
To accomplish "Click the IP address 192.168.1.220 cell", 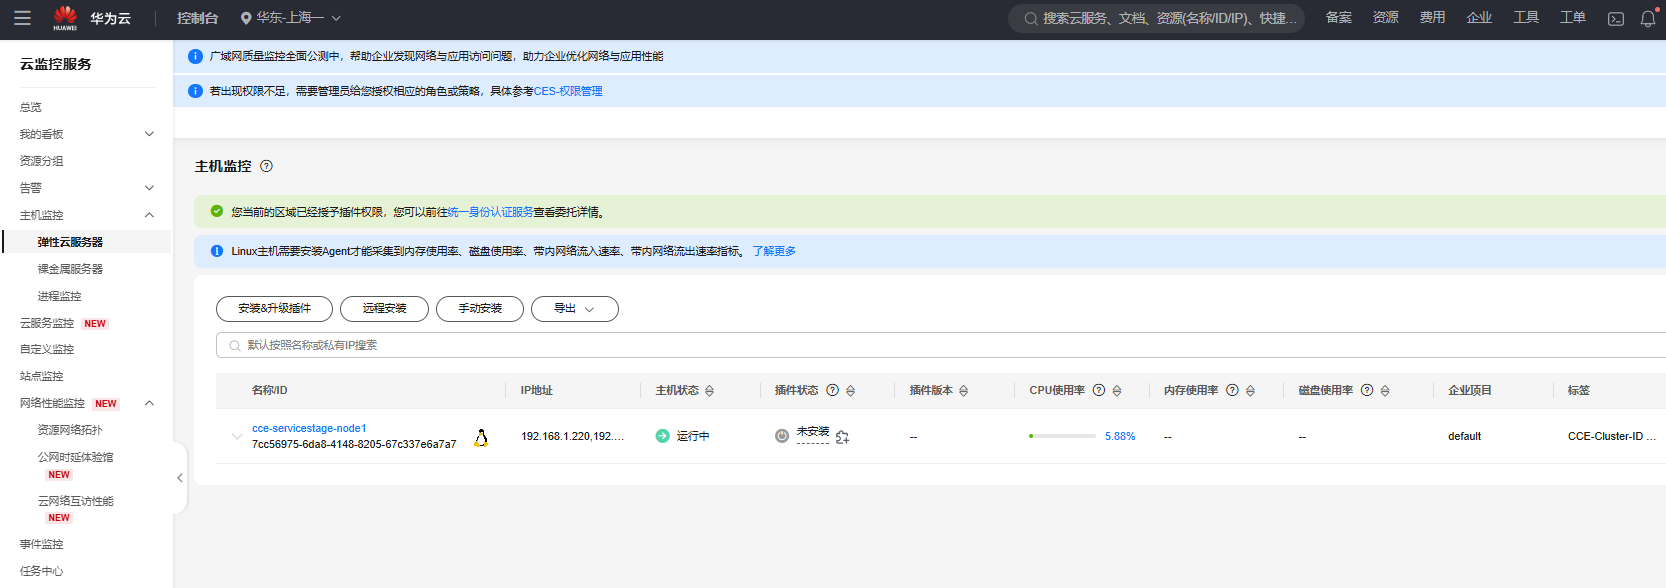I will (x=572, y=436).
